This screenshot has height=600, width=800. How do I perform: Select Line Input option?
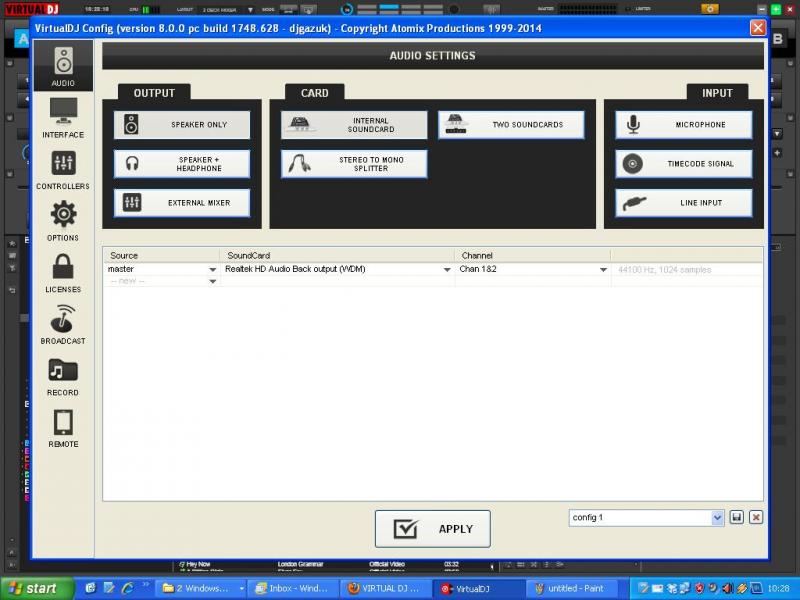pos(684,203)
